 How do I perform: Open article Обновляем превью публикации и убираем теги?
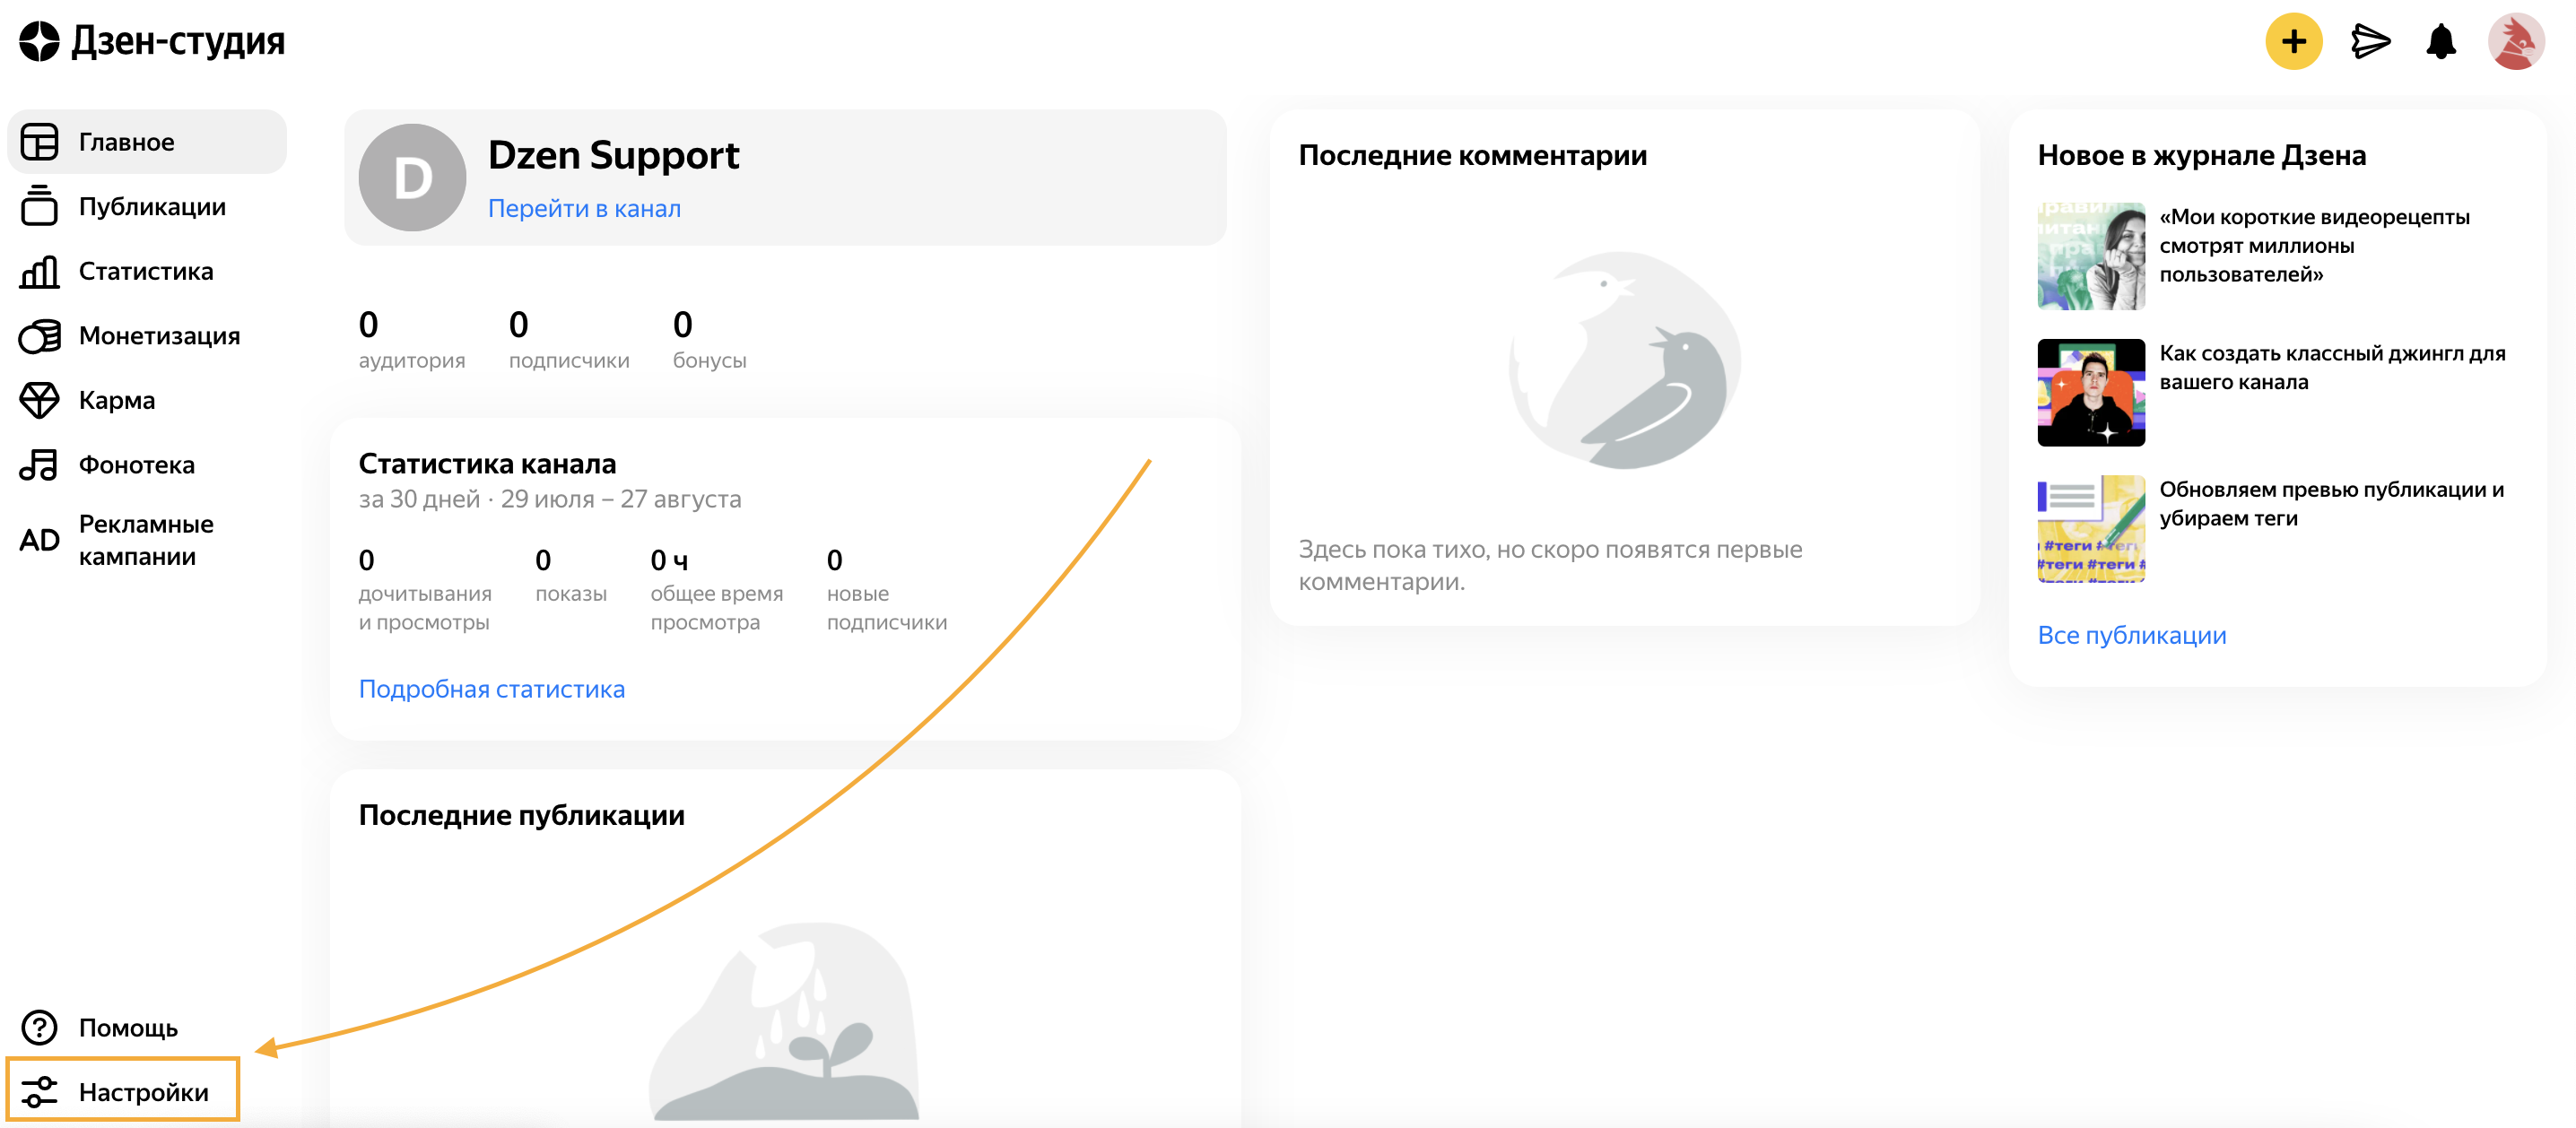coord(2331,503)
